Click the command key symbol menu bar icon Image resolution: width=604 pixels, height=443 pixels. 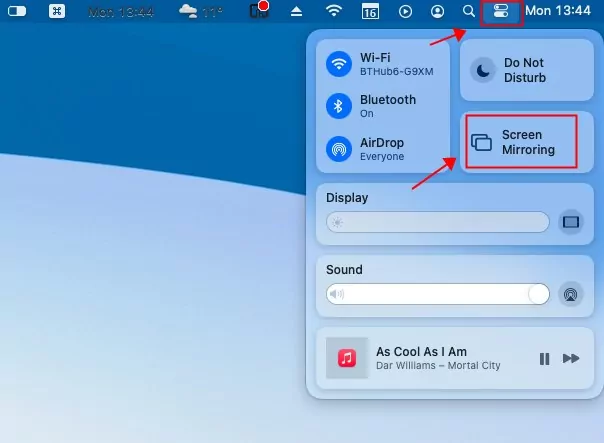(57, 11)
